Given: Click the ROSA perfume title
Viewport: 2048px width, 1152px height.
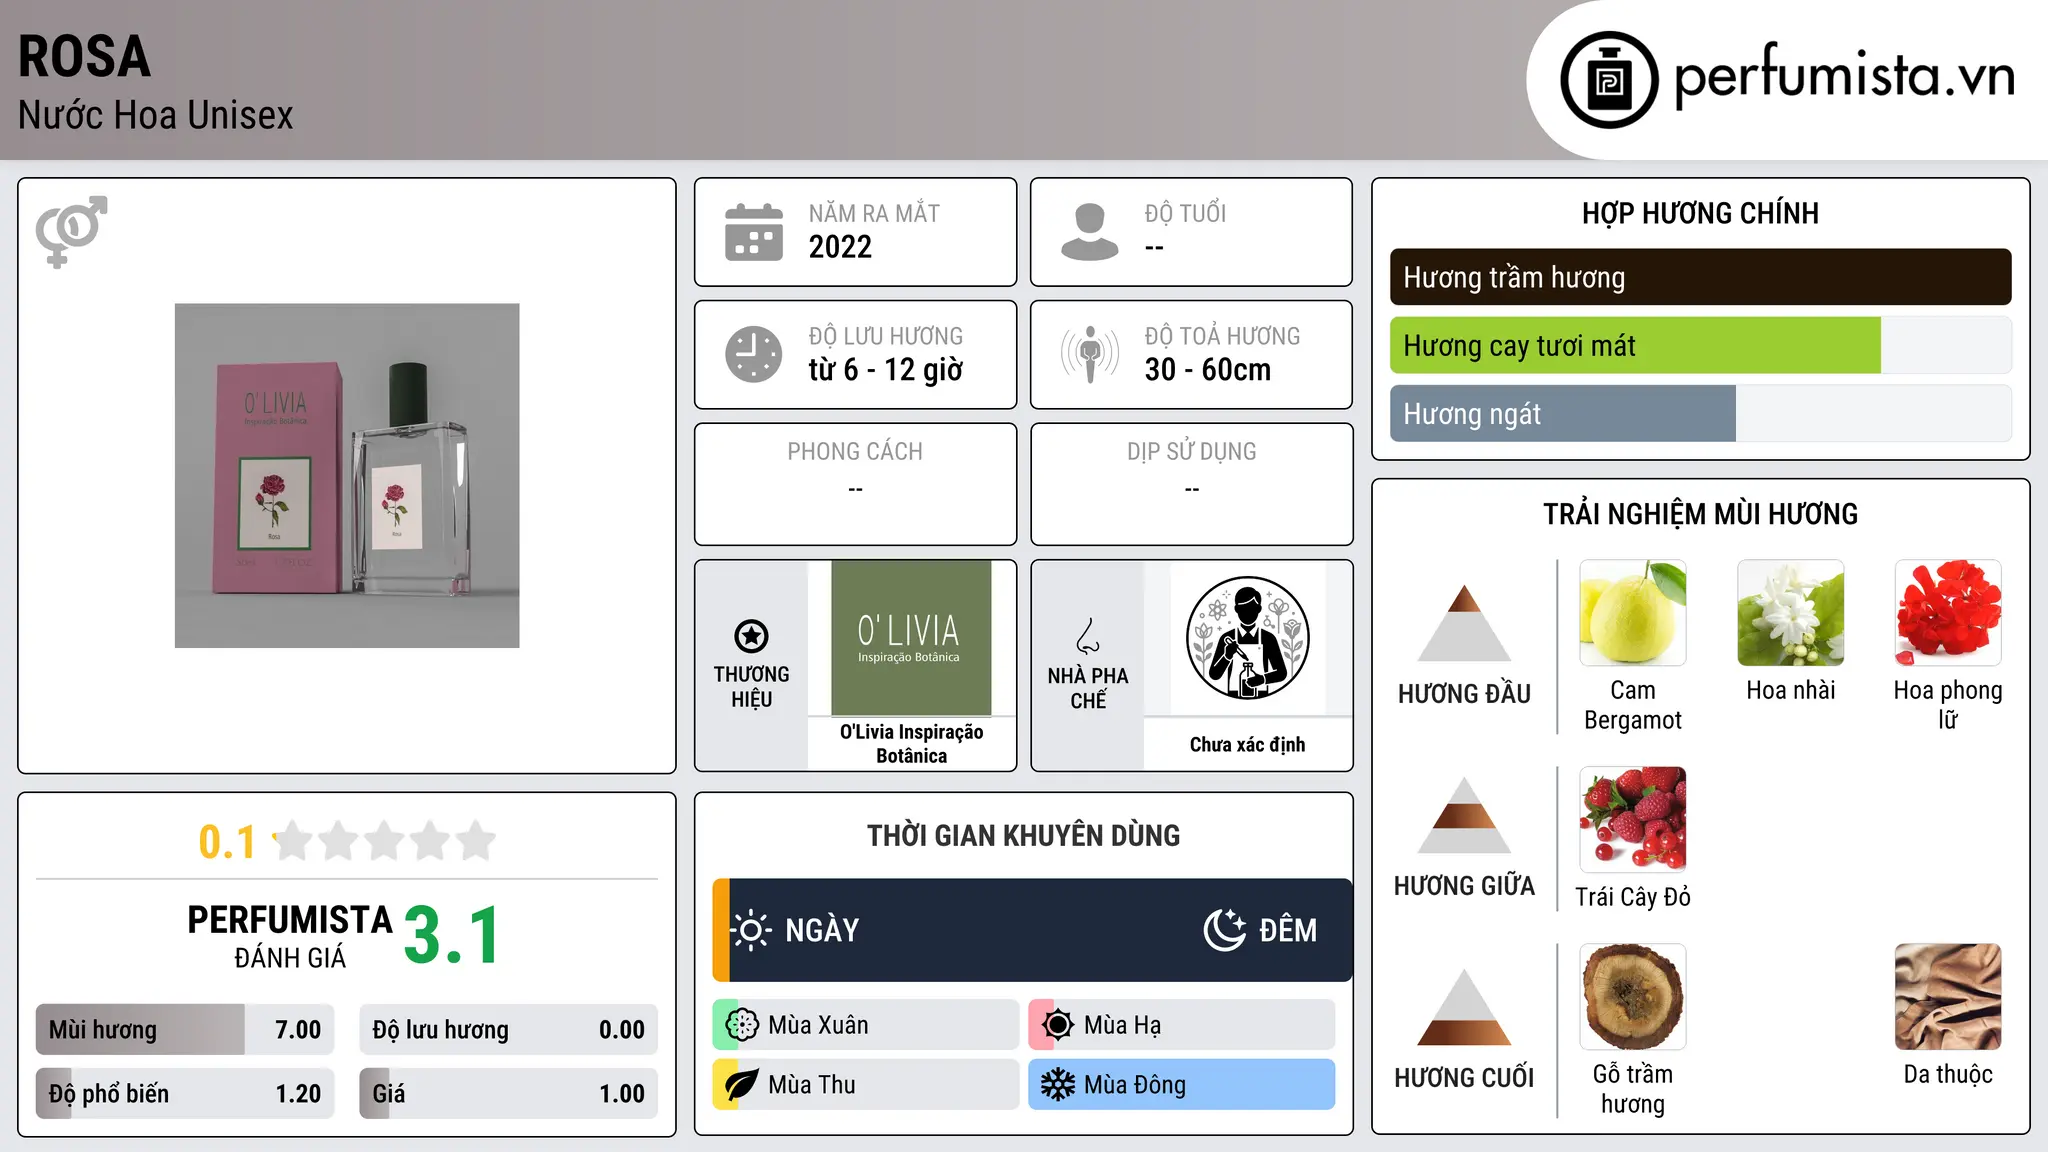Looking at the screenshot, I should pos(85,57).
